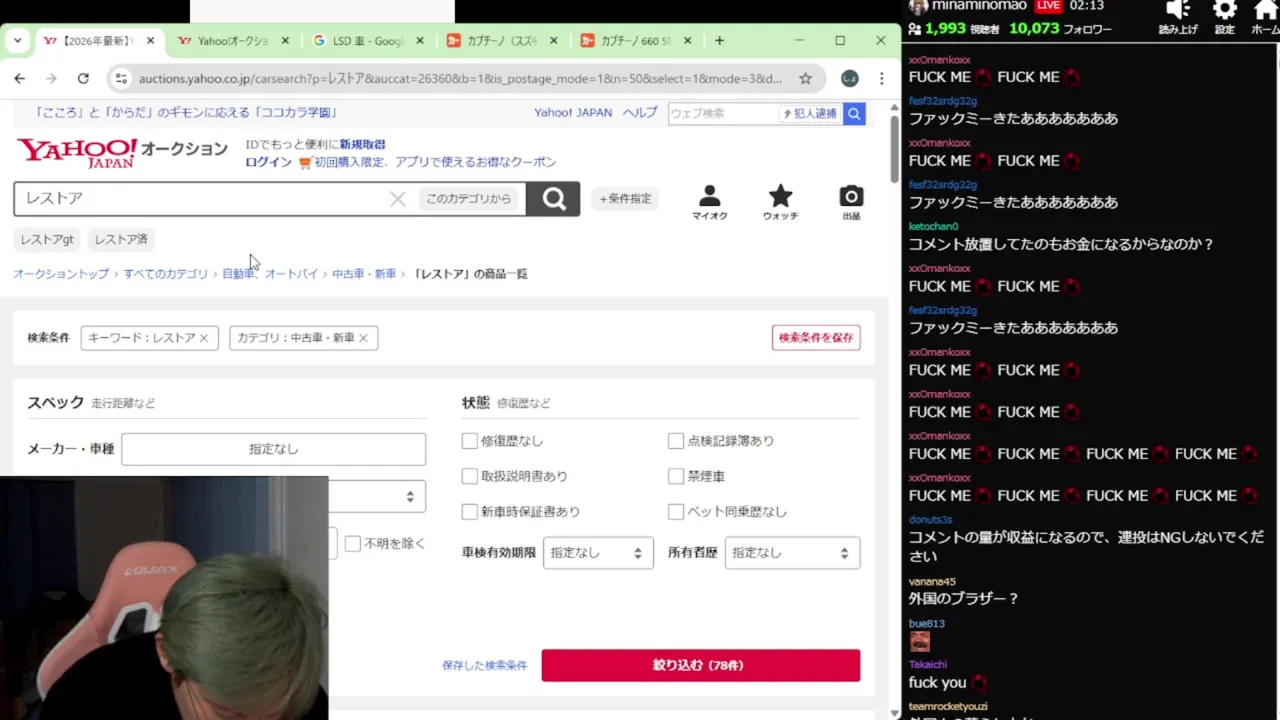Check the 新車時保証書あり checkbox
The height and width of the screenshot is (720, 1280).
470,512
